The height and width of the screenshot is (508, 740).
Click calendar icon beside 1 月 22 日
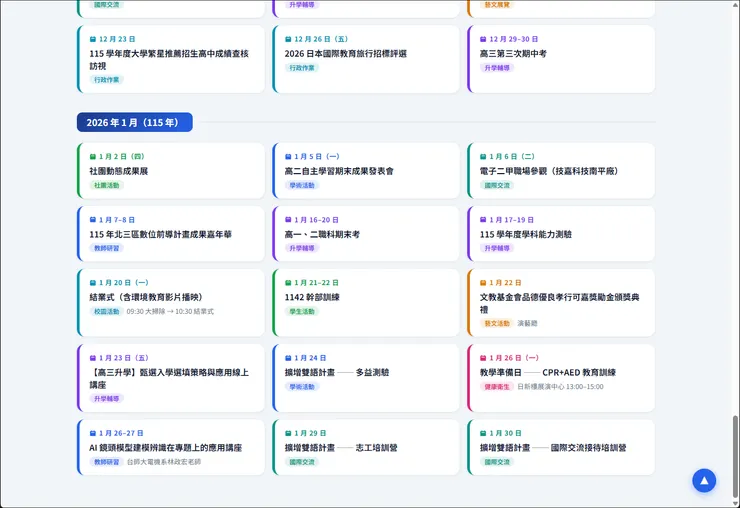(483, 283)
